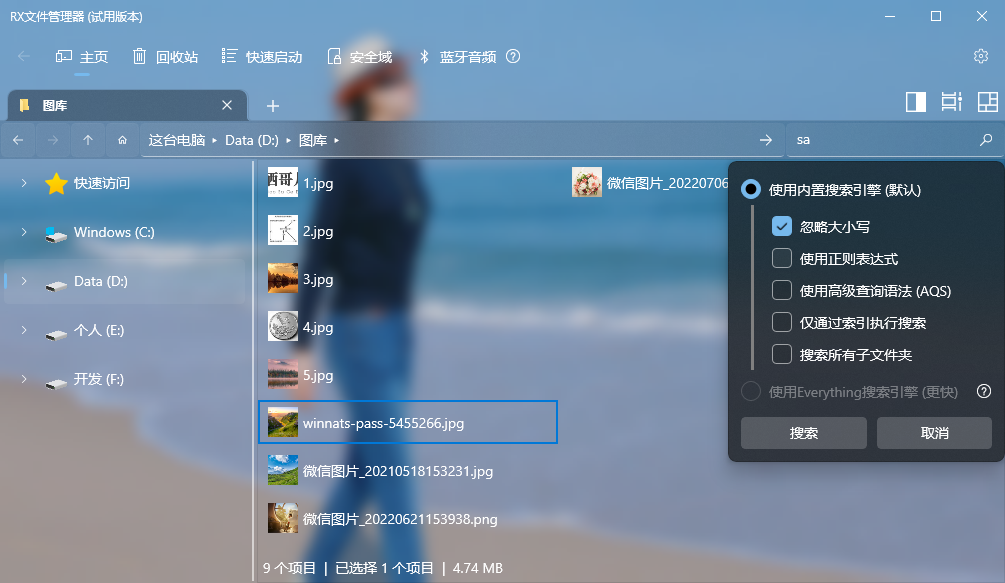This screenshot has width=1005, height=583.
Task: Switch to the grid layout view icon
Action: tap(988, 102)
